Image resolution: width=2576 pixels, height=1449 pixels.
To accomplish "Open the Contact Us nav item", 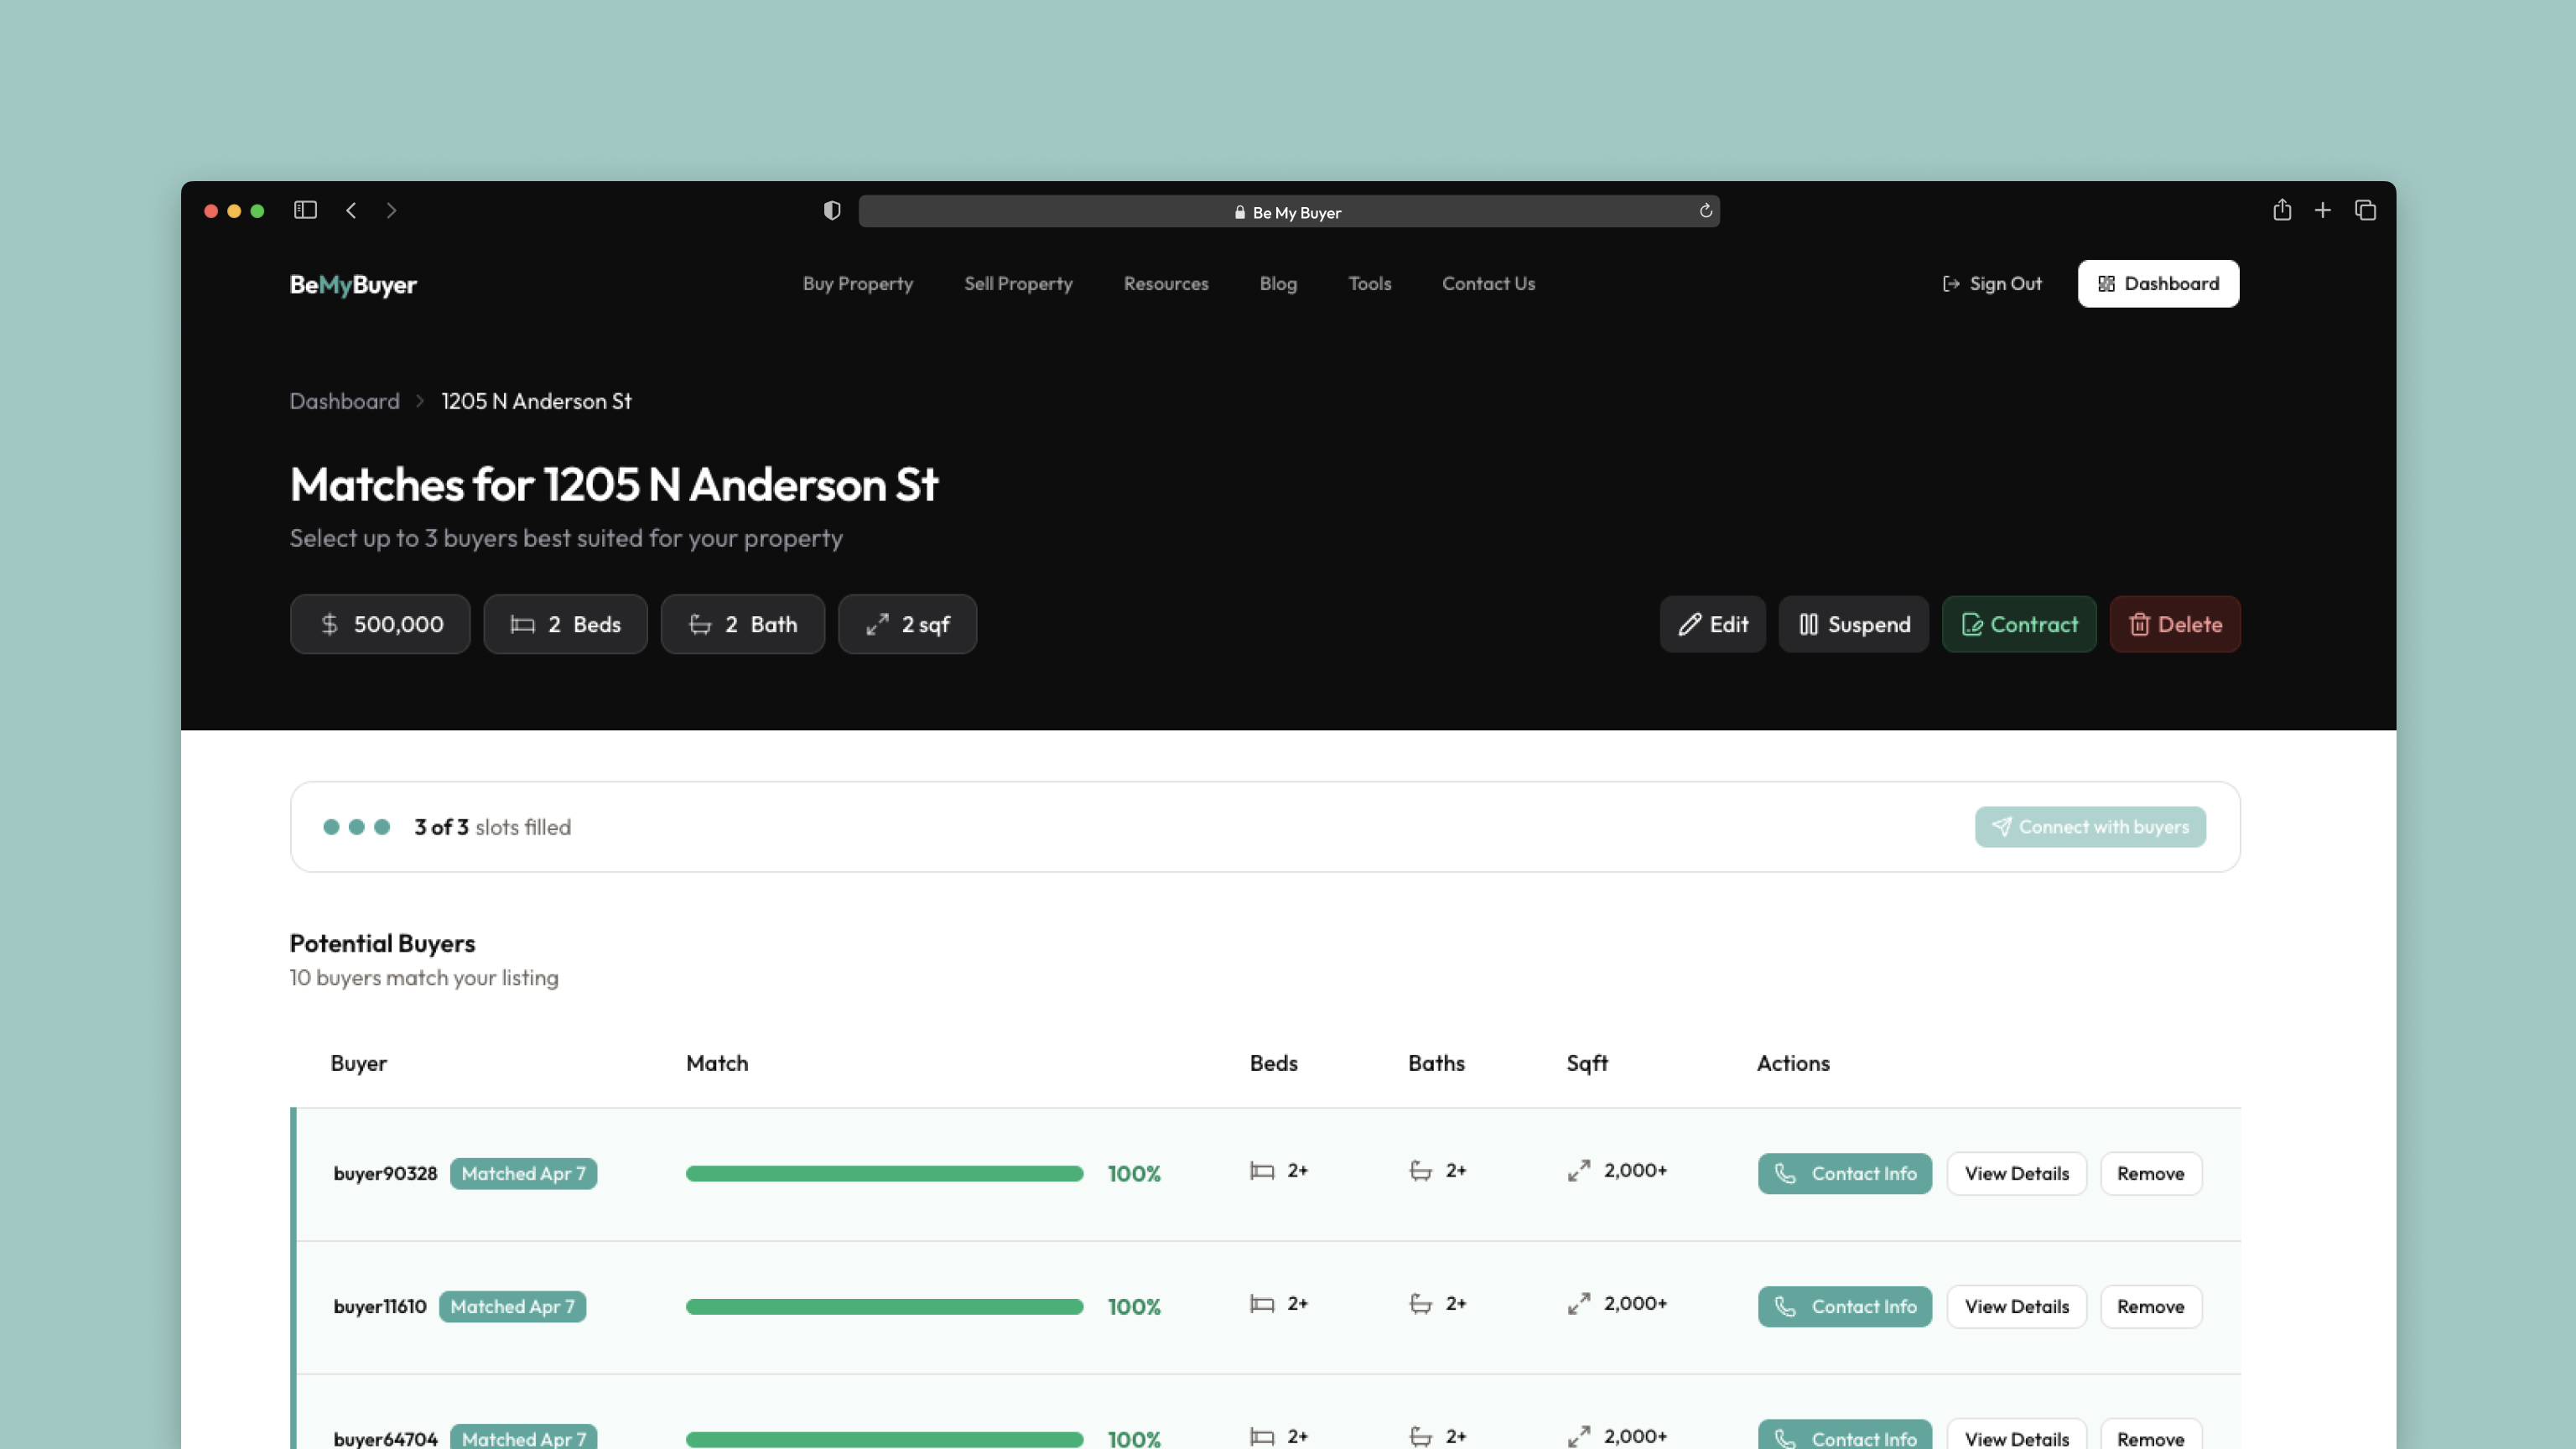I will coord(1488,284).
